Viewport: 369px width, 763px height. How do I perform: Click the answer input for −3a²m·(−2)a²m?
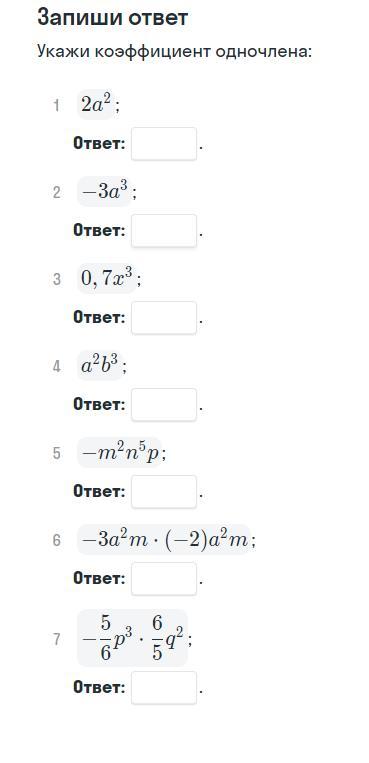pyautogui.click(x=164, y=579)
